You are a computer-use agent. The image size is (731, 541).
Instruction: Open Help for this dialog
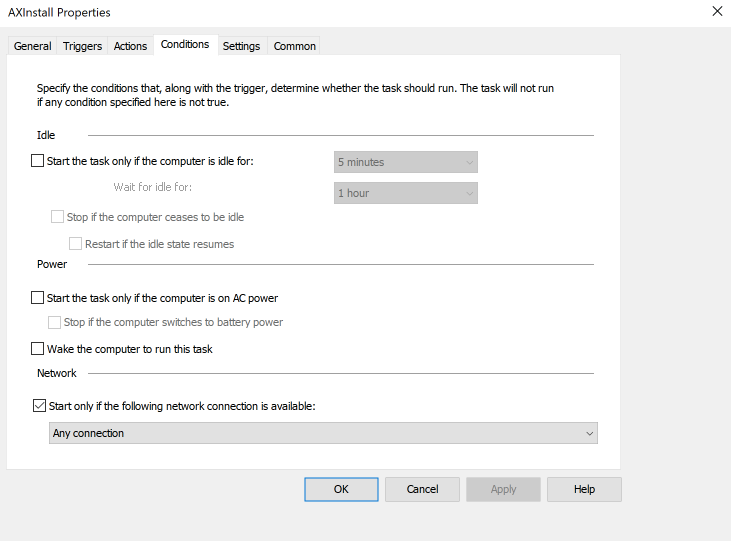pyautogui.click(x=584, y=489)
